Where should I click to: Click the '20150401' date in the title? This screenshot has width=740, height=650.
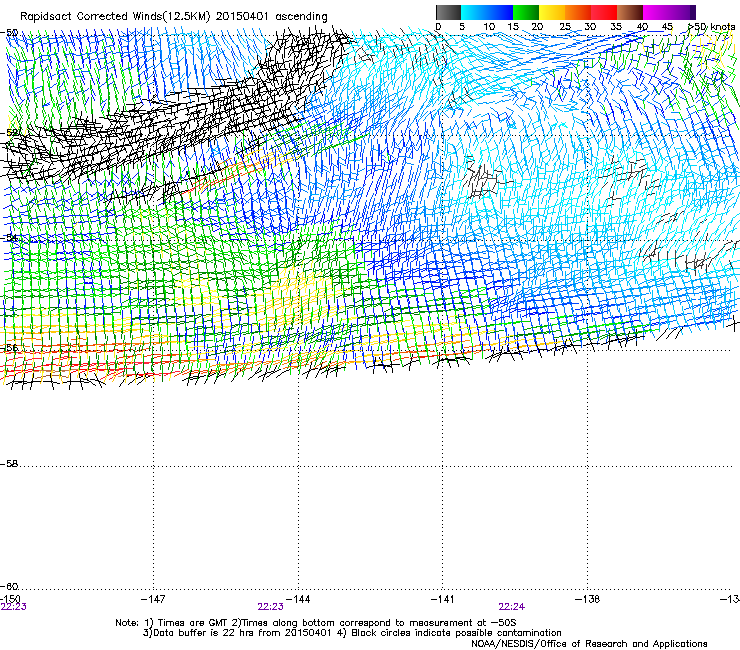242,16
